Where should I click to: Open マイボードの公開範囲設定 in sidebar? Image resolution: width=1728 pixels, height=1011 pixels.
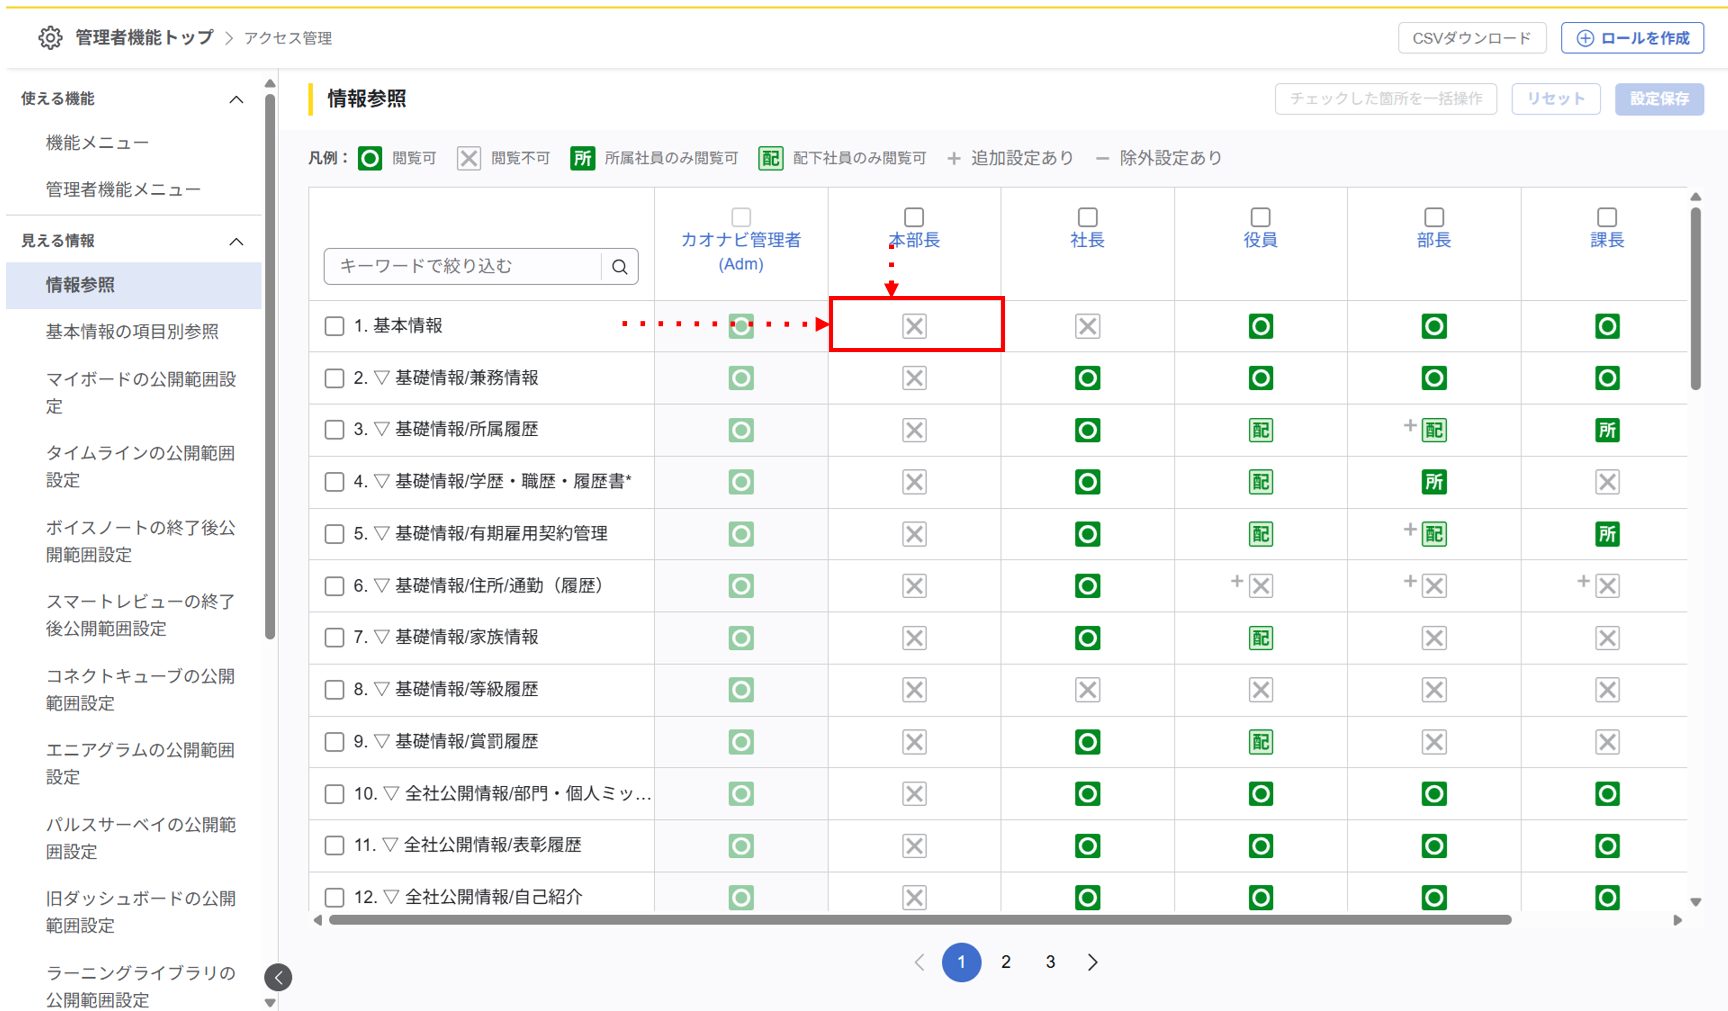coord(141,393)
